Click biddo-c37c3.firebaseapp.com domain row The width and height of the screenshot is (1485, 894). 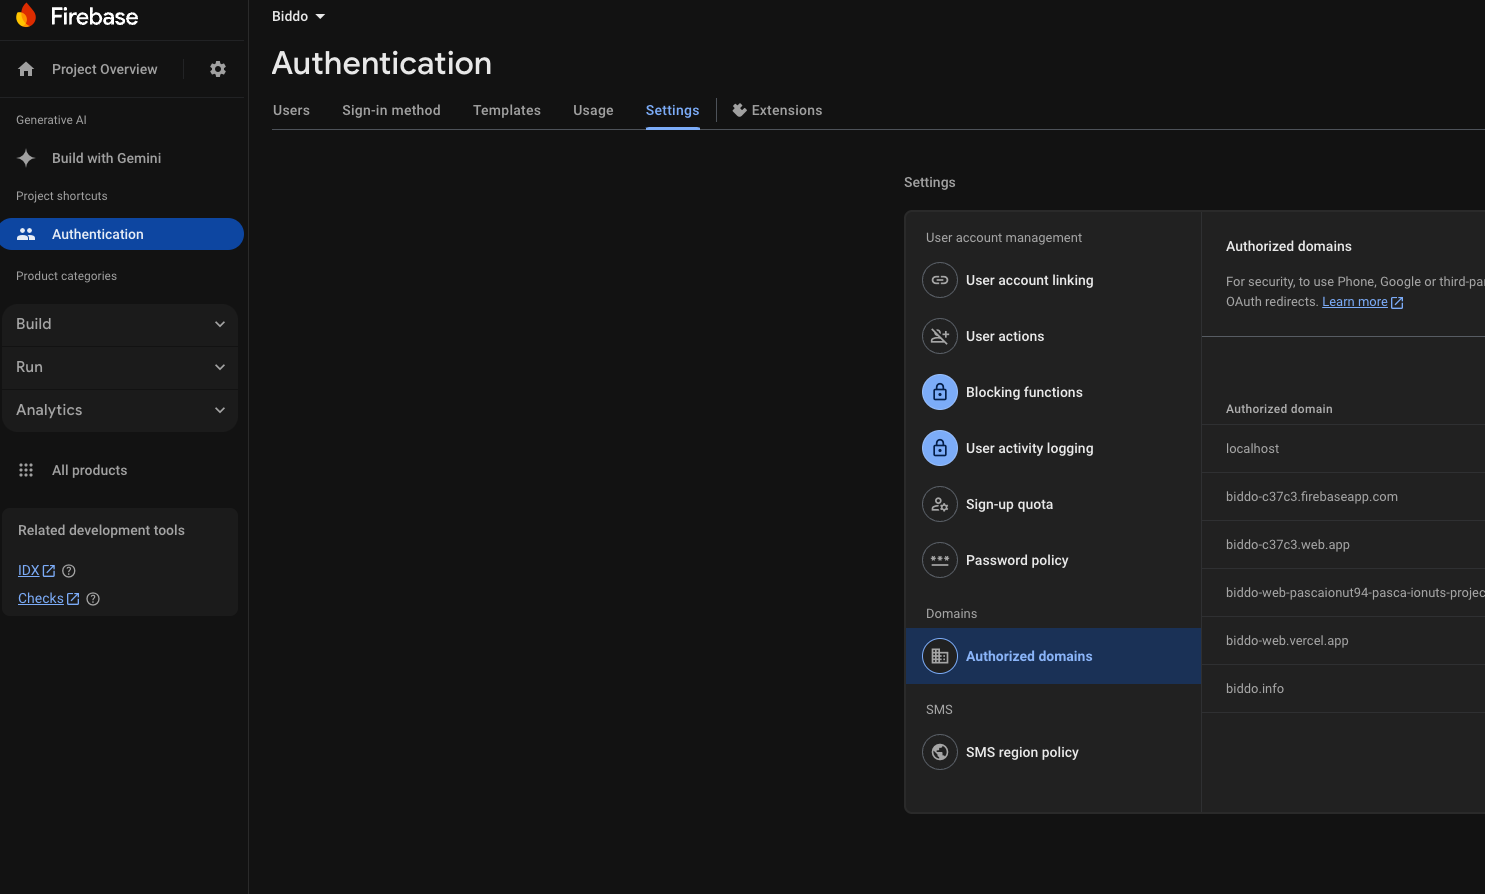click(x=1343, y=497)
